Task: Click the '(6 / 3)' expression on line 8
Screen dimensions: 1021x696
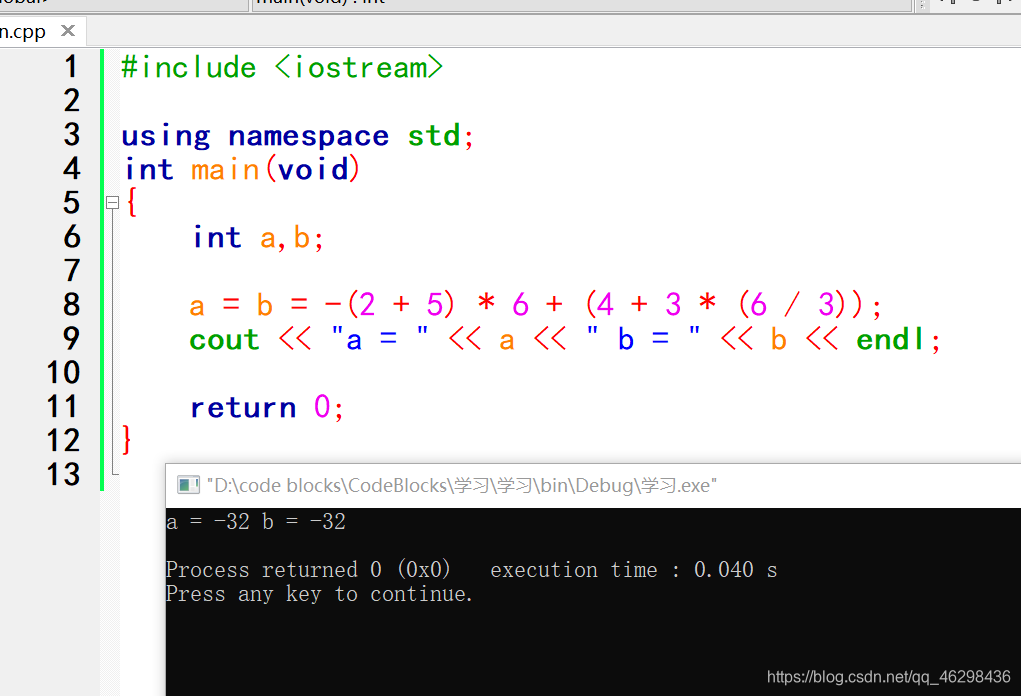Action: (792, 304)
